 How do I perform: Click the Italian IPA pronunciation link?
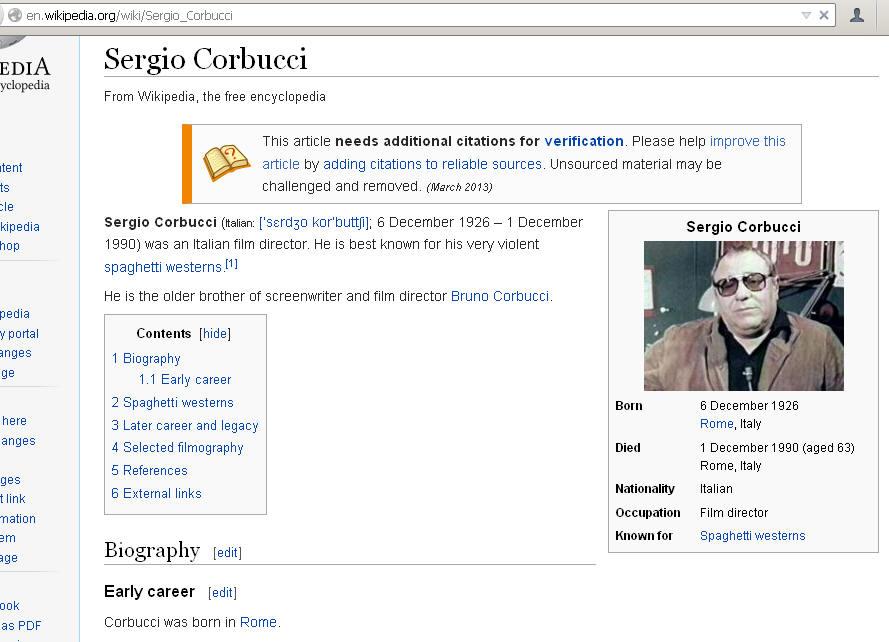click(314, 222)
